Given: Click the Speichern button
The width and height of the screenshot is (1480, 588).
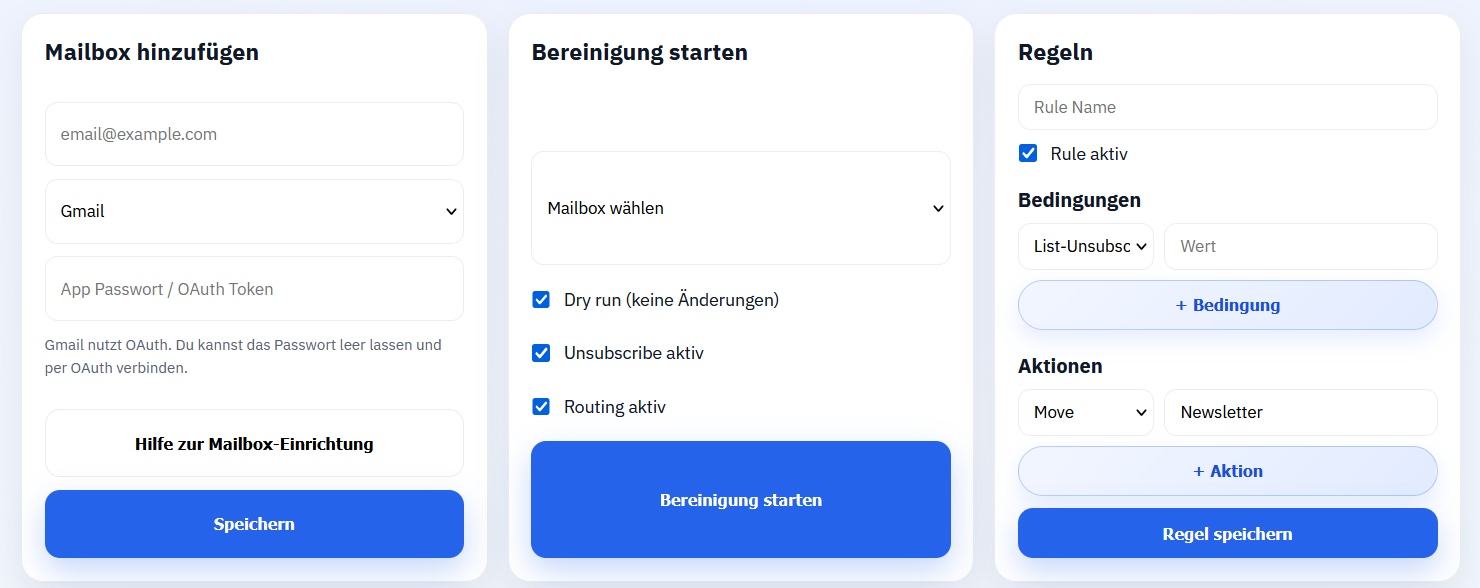Looking at the screenshot, I should (x=254, y=524).
